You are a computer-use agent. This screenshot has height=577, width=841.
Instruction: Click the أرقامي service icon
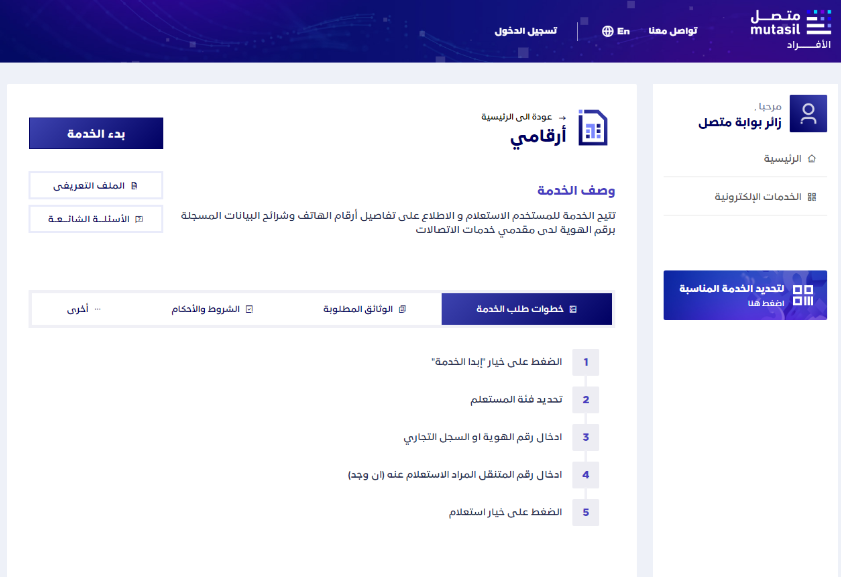click(592, 127)
